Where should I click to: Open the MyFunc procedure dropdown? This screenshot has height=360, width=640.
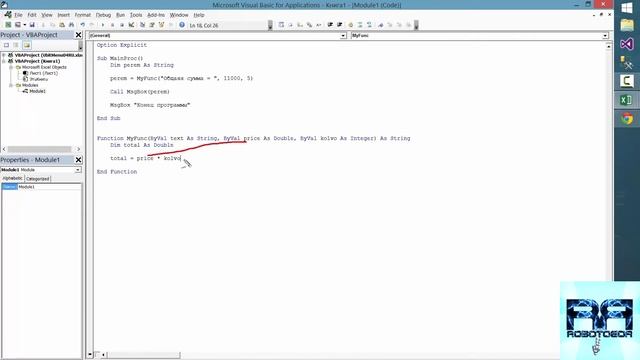[605, 36]
